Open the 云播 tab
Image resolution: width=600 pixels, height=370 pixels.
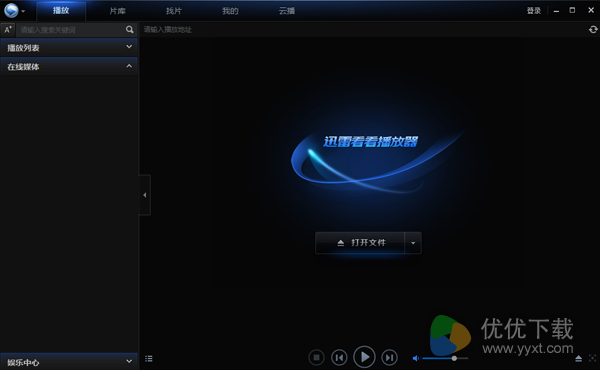287,11
